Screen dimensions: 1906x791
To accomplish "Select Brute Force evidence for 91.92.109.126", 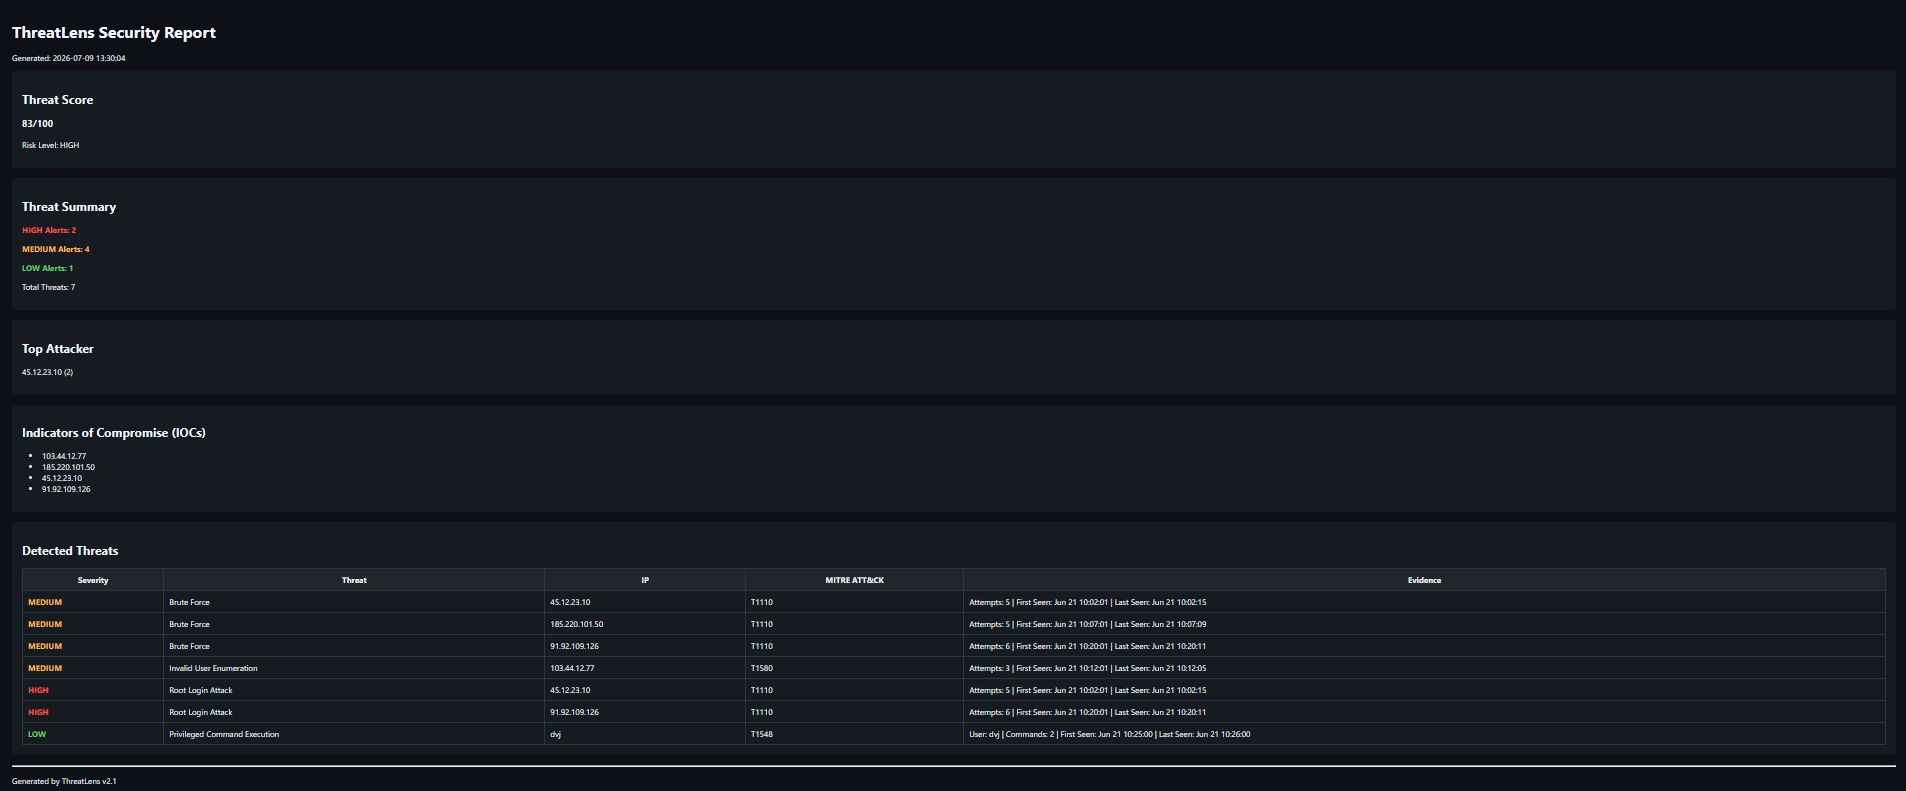I will (1088, 646).
